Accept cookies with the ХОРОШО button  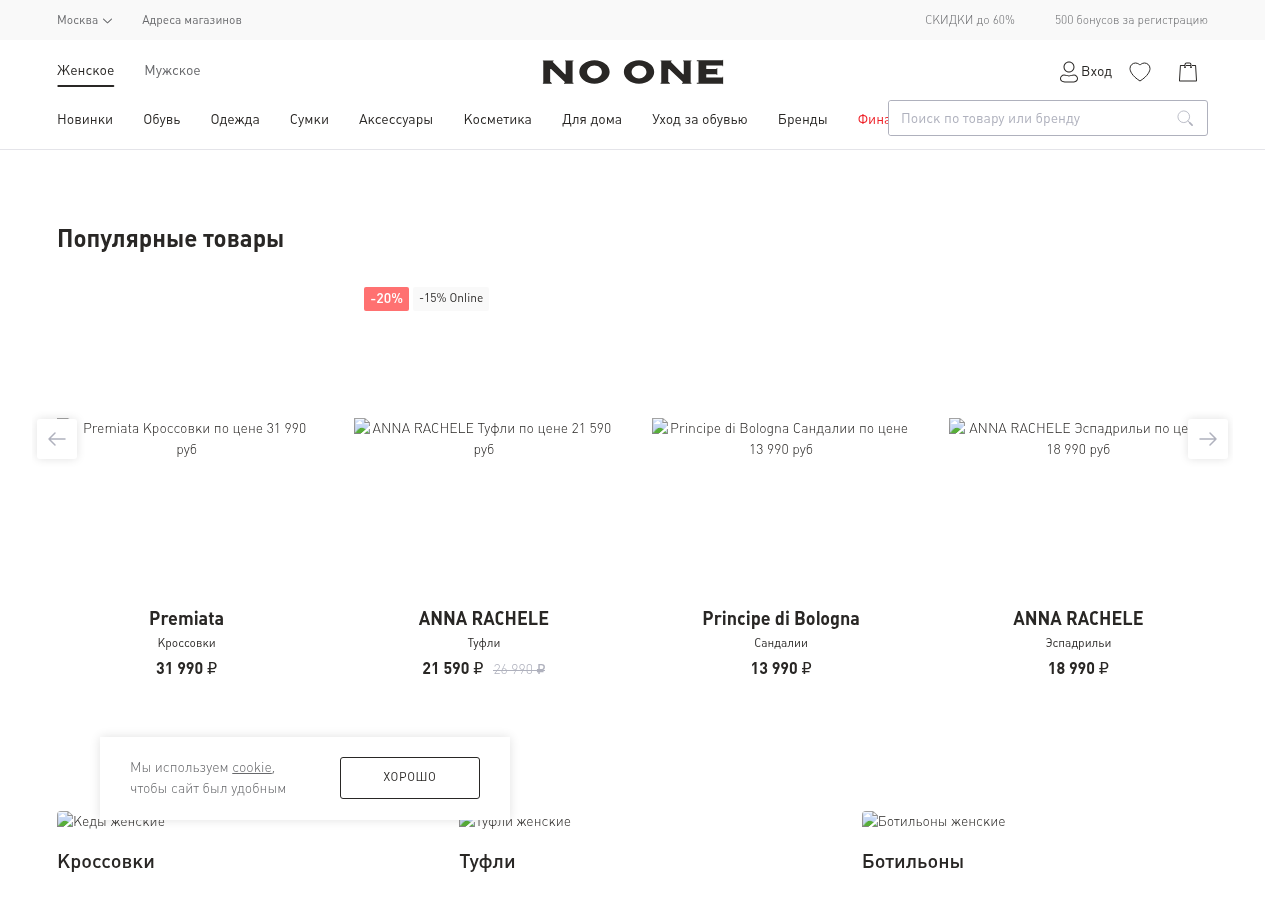click(x=410, y=778)
